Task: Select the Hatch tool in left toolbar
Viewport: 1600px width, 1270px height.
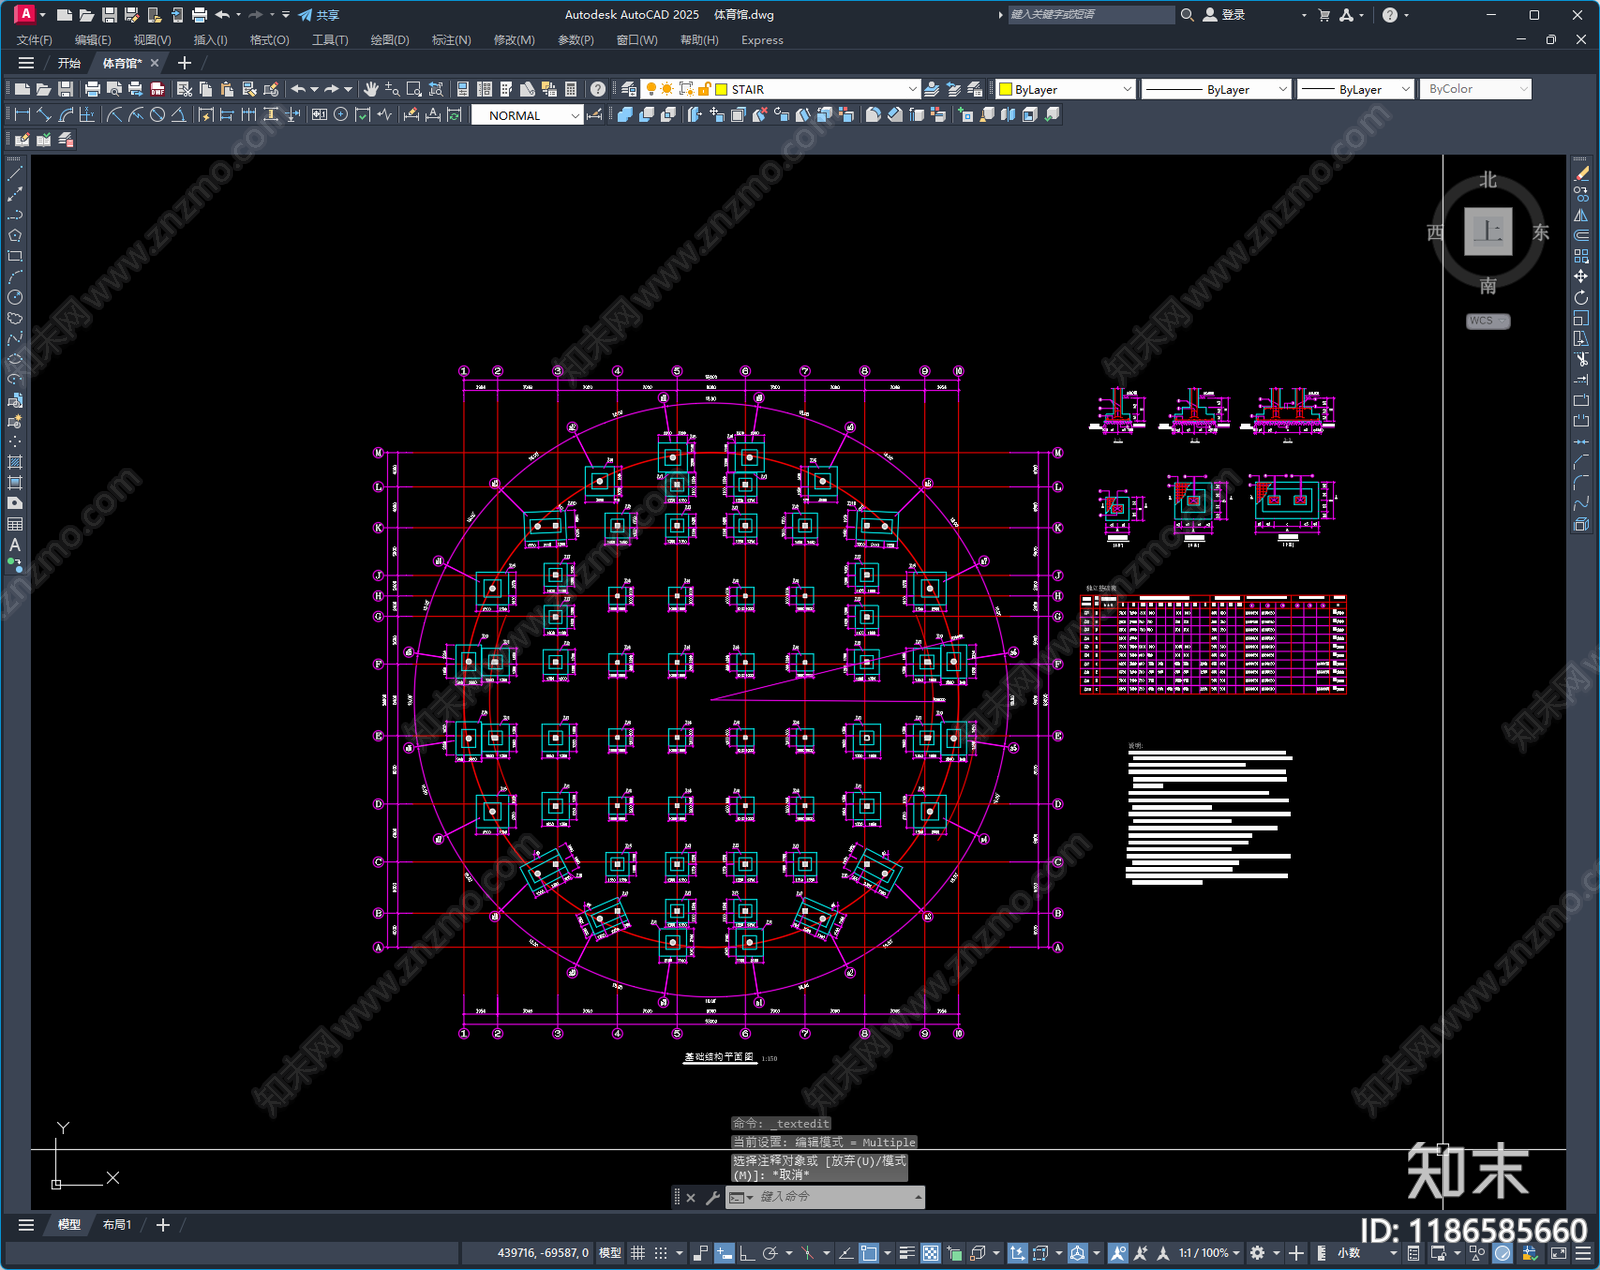Action: pyautogui.click(x=15, y=462)
